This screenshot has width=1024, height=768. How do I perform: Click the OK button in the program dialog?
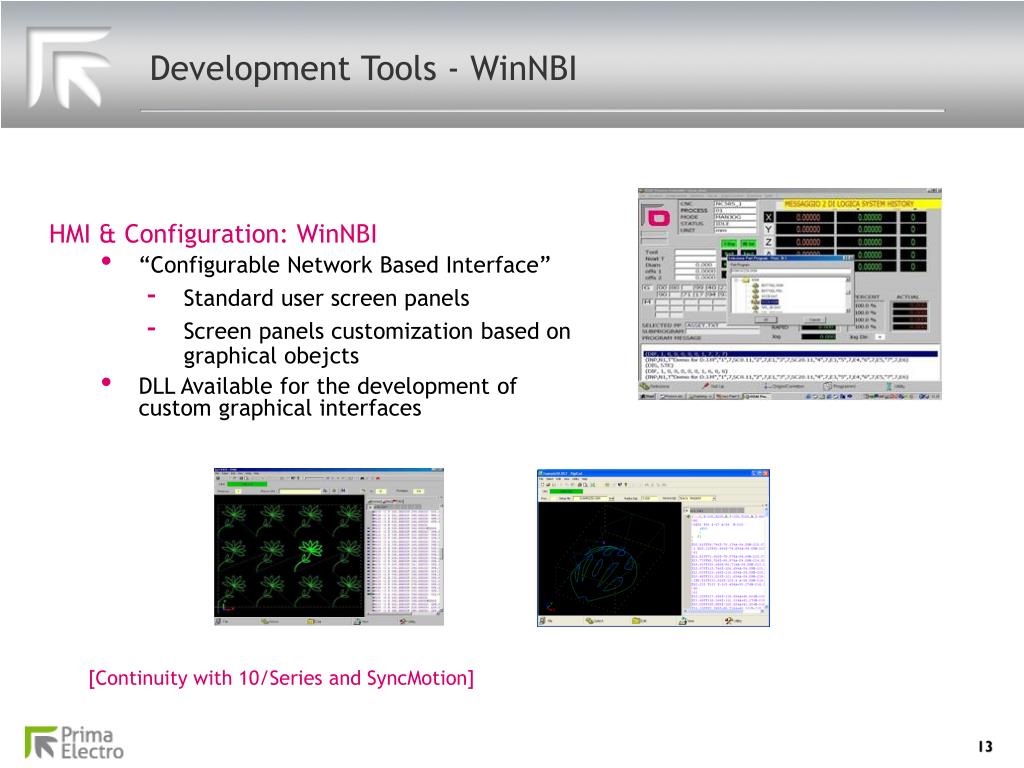tap(765, 319)
